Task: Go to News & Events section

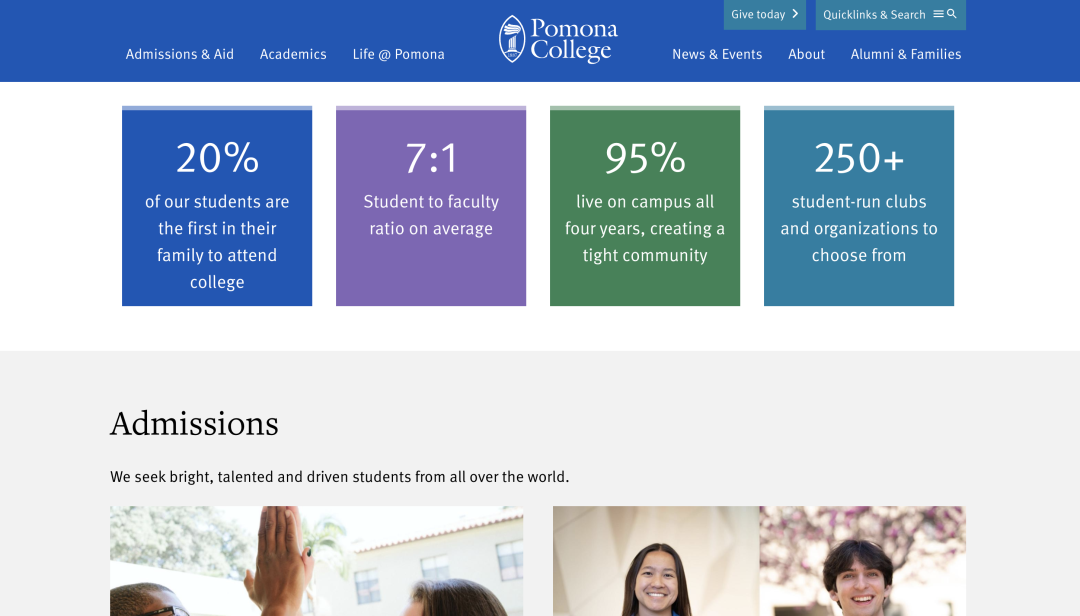Action: (717, 54)
